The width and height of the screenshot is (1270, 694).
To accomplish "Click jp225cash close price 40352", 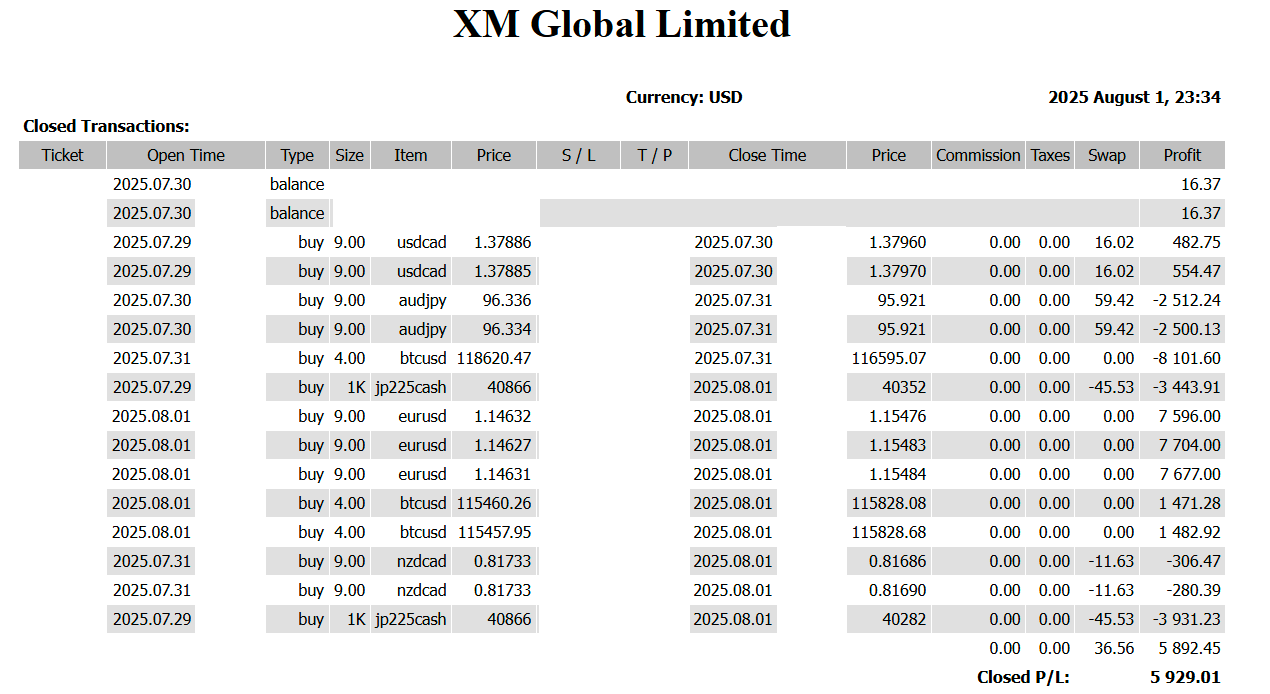I will (904, 387).
